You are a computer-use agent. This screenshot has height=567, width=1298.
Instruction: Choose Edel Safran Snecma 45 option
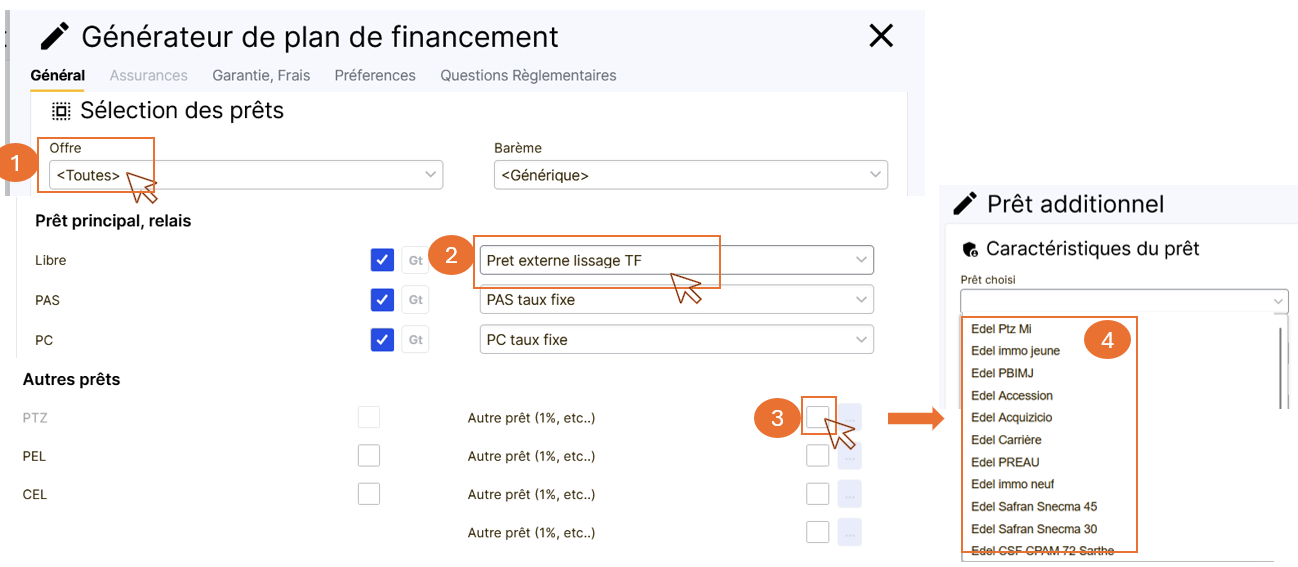[1034, 507]
